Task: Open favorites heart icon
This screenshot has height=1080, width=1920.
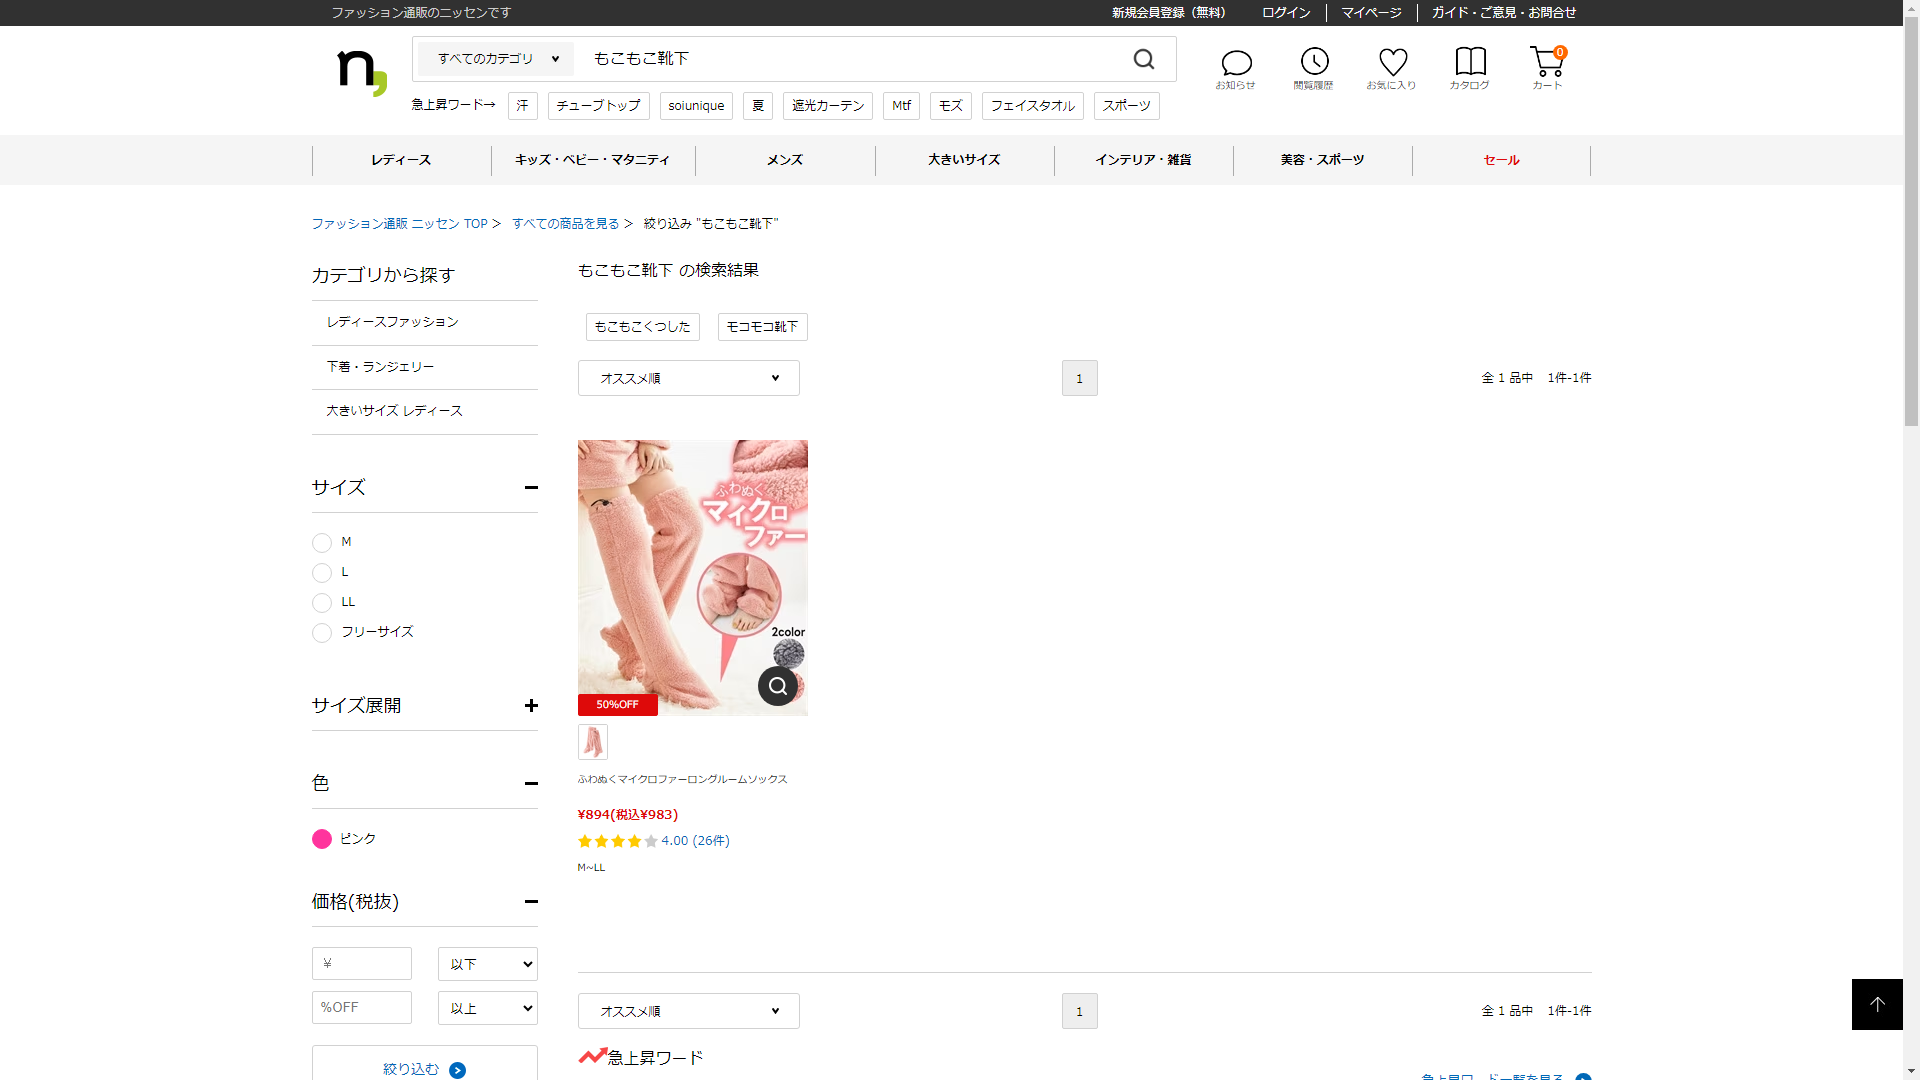Action: (1392, 62)
